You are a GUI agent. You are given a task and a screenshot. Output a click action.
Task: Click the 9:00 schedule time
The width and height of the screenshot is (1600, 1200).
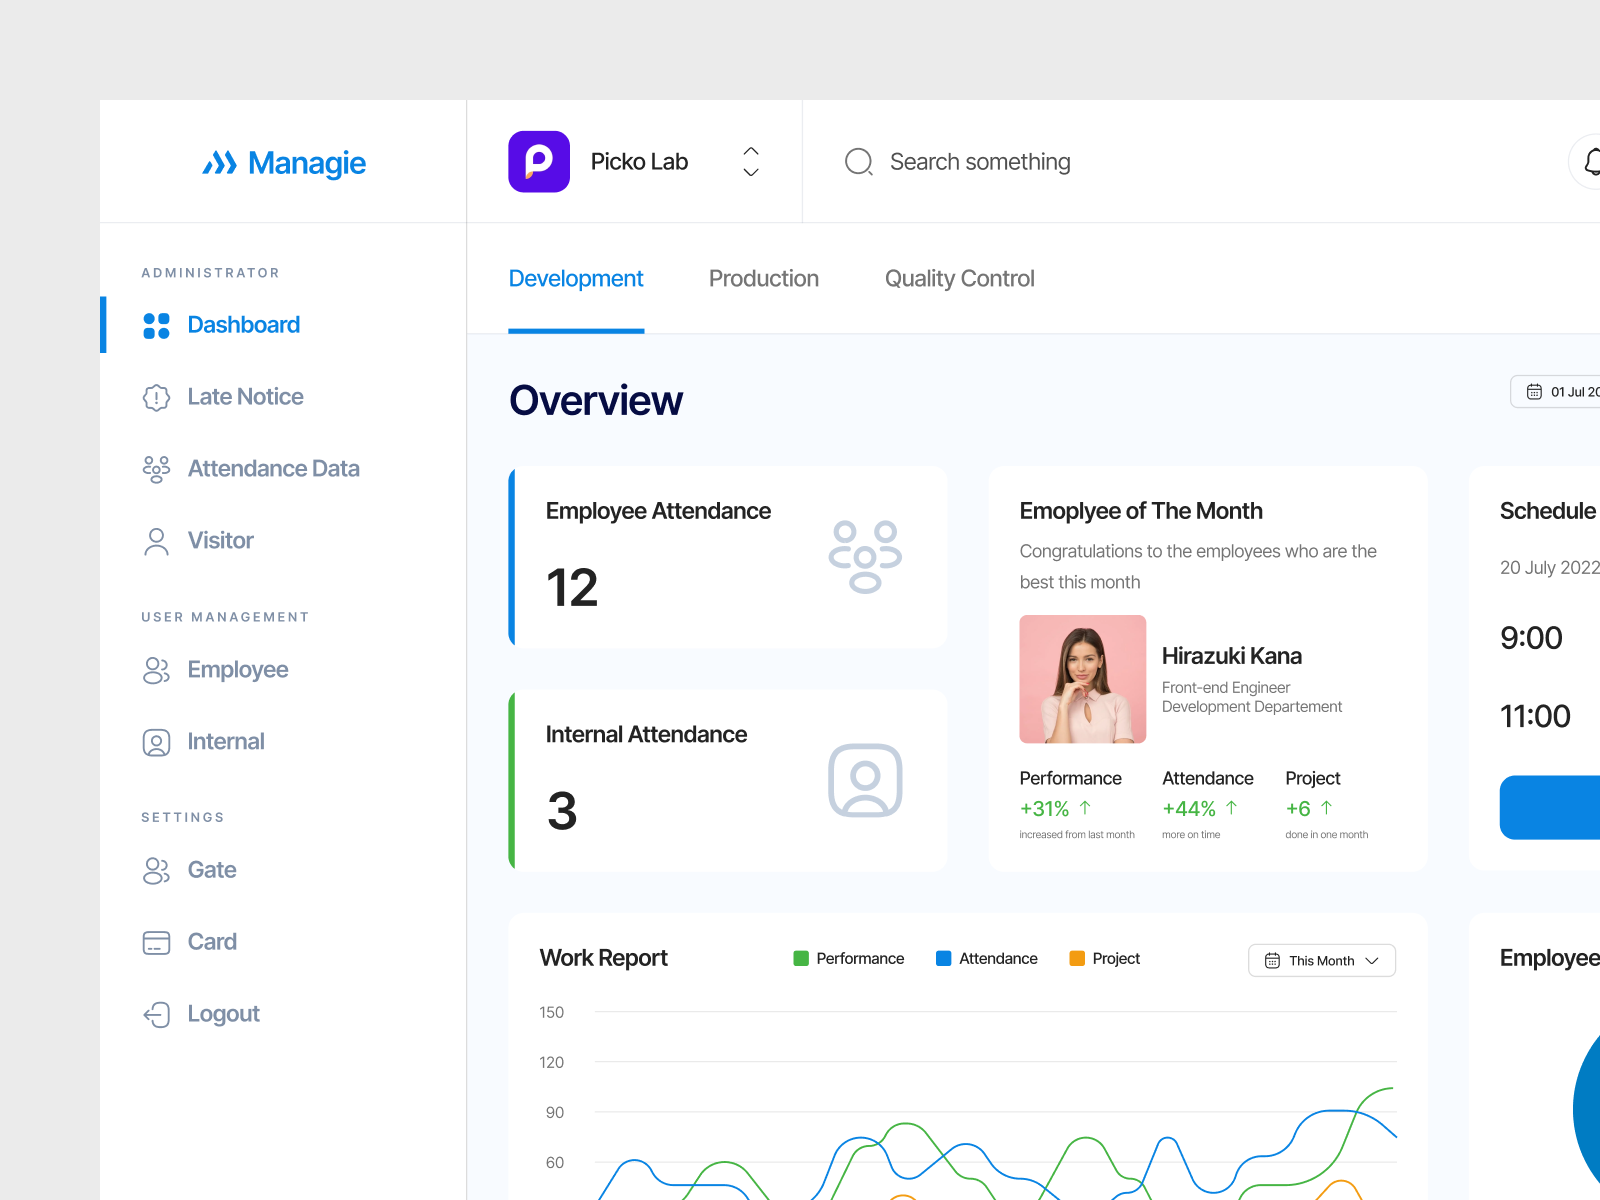[1531, 638]
